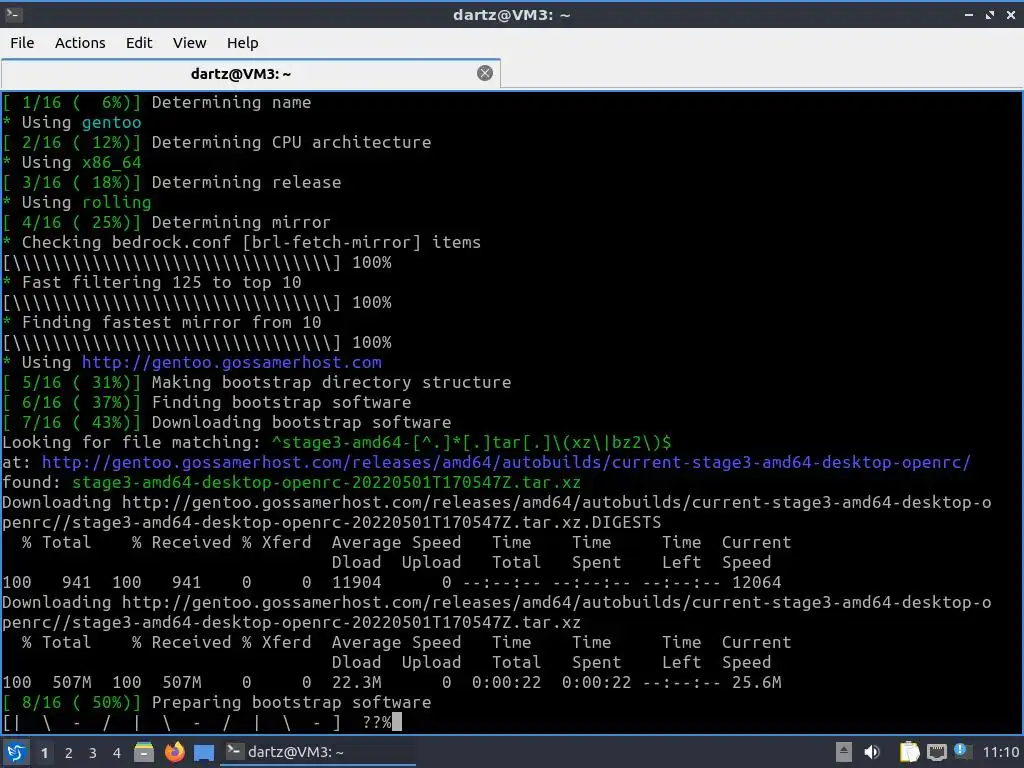Select the dartz@VM3 taskbar window button
1024x768 pixels.
point(320,752)
